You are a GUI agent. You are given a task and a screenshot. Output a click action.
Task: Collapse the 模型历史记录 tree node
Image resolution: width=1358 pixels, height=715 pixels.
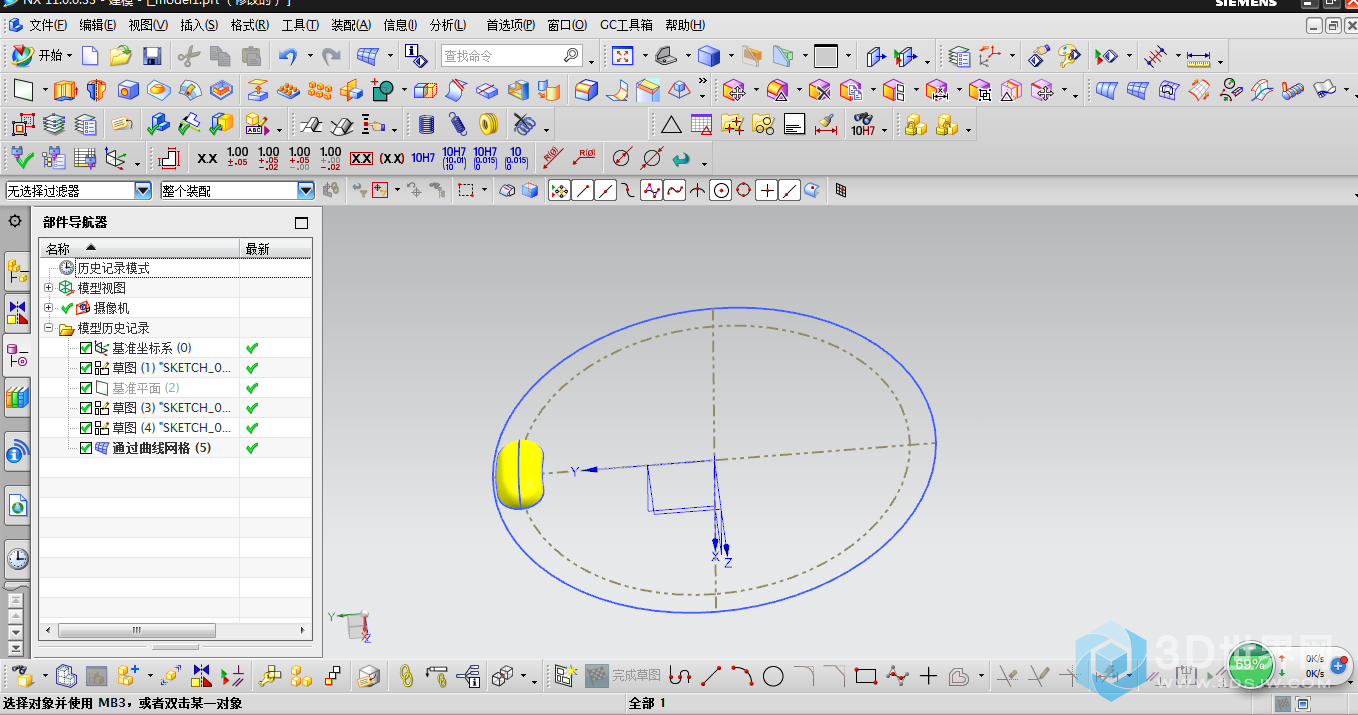[49, 328]
